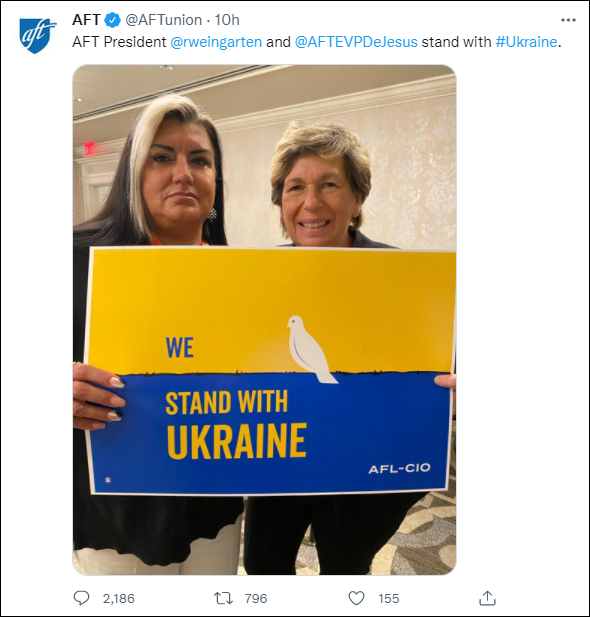Click the 796 retweets count

[256, 599]
